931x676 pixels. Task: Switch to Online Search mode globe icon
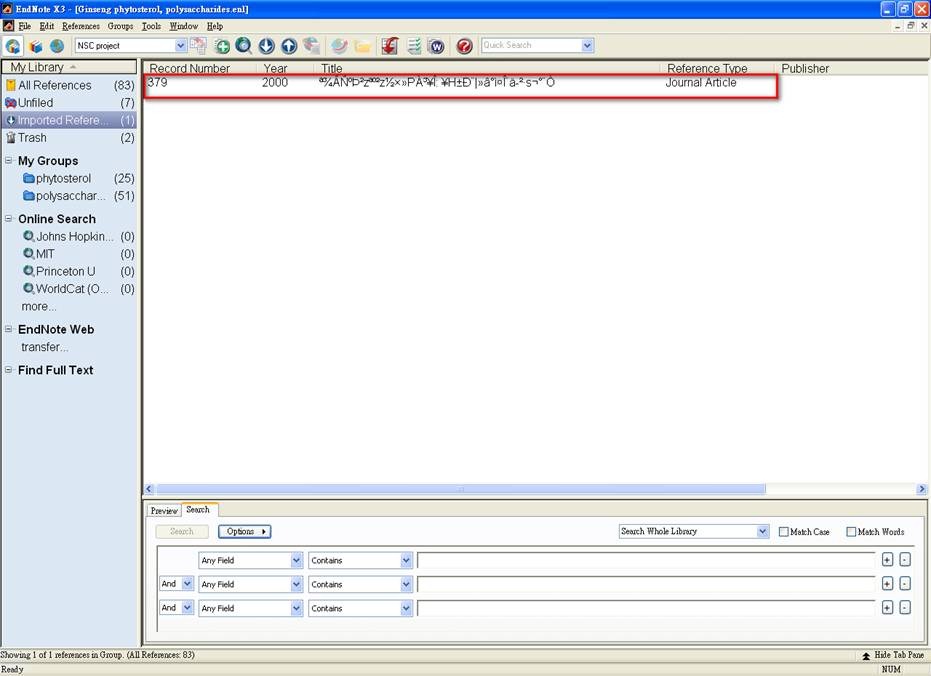pyautogui.click(x=56, y=46)
